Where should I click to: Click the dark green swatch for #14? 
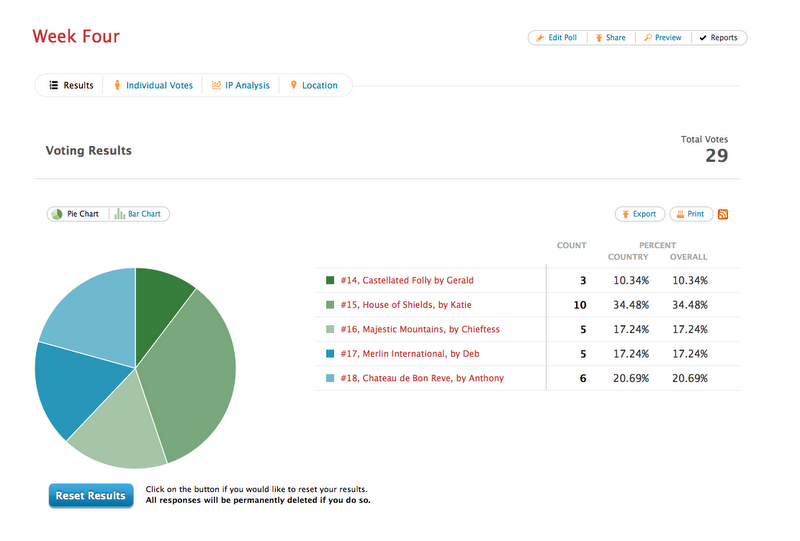[330, 280]
